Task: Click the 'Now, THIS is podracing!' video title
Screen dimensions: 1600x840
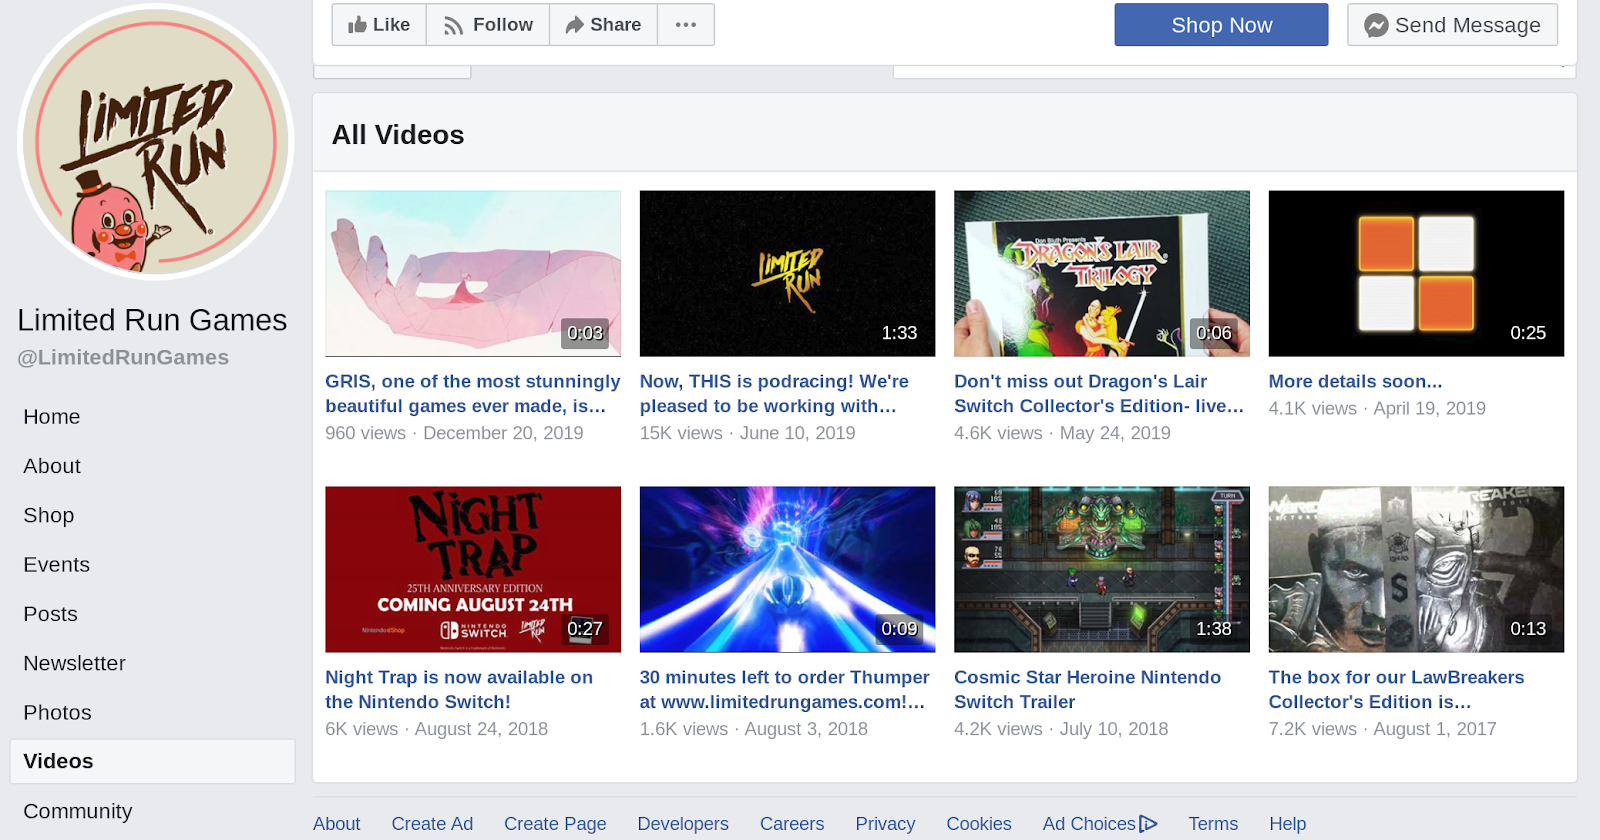Action: click(x=774, y=393)
